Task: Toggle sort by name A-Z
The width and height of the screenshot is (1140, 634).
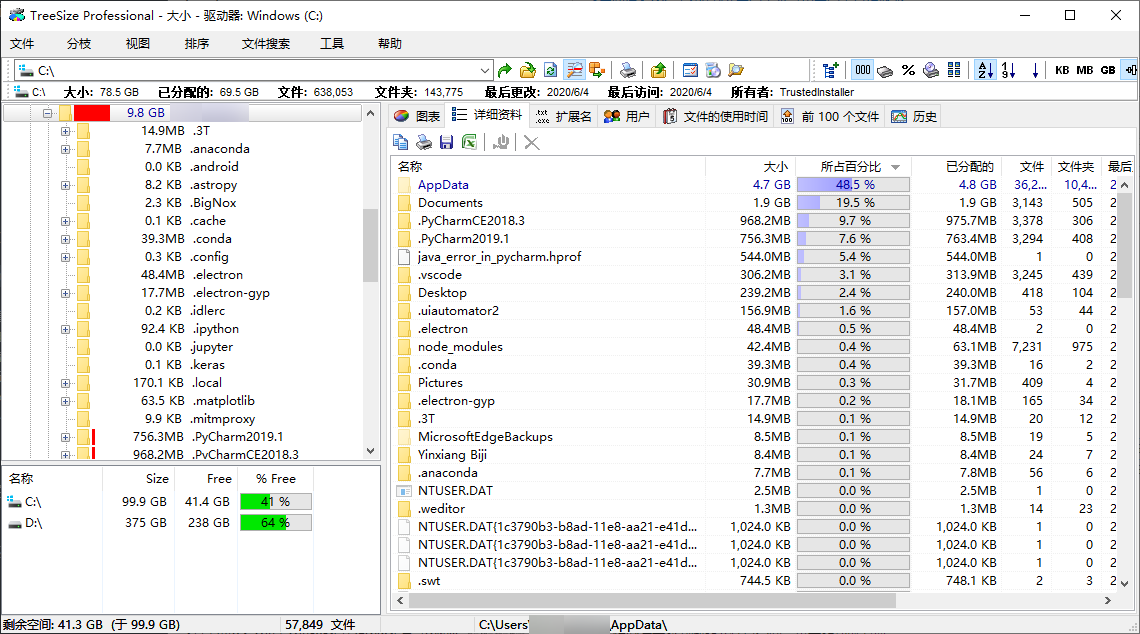Action: [x=986, y=71]
